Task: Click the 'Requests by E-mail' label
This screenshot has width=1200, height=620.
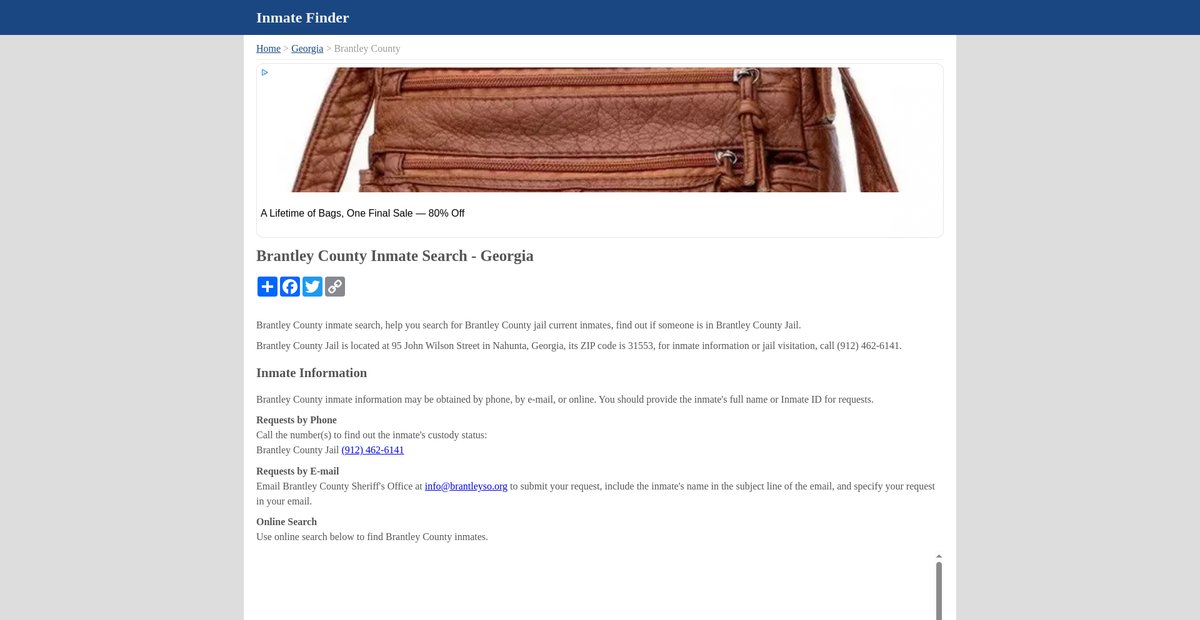Action: pos(297,471)
